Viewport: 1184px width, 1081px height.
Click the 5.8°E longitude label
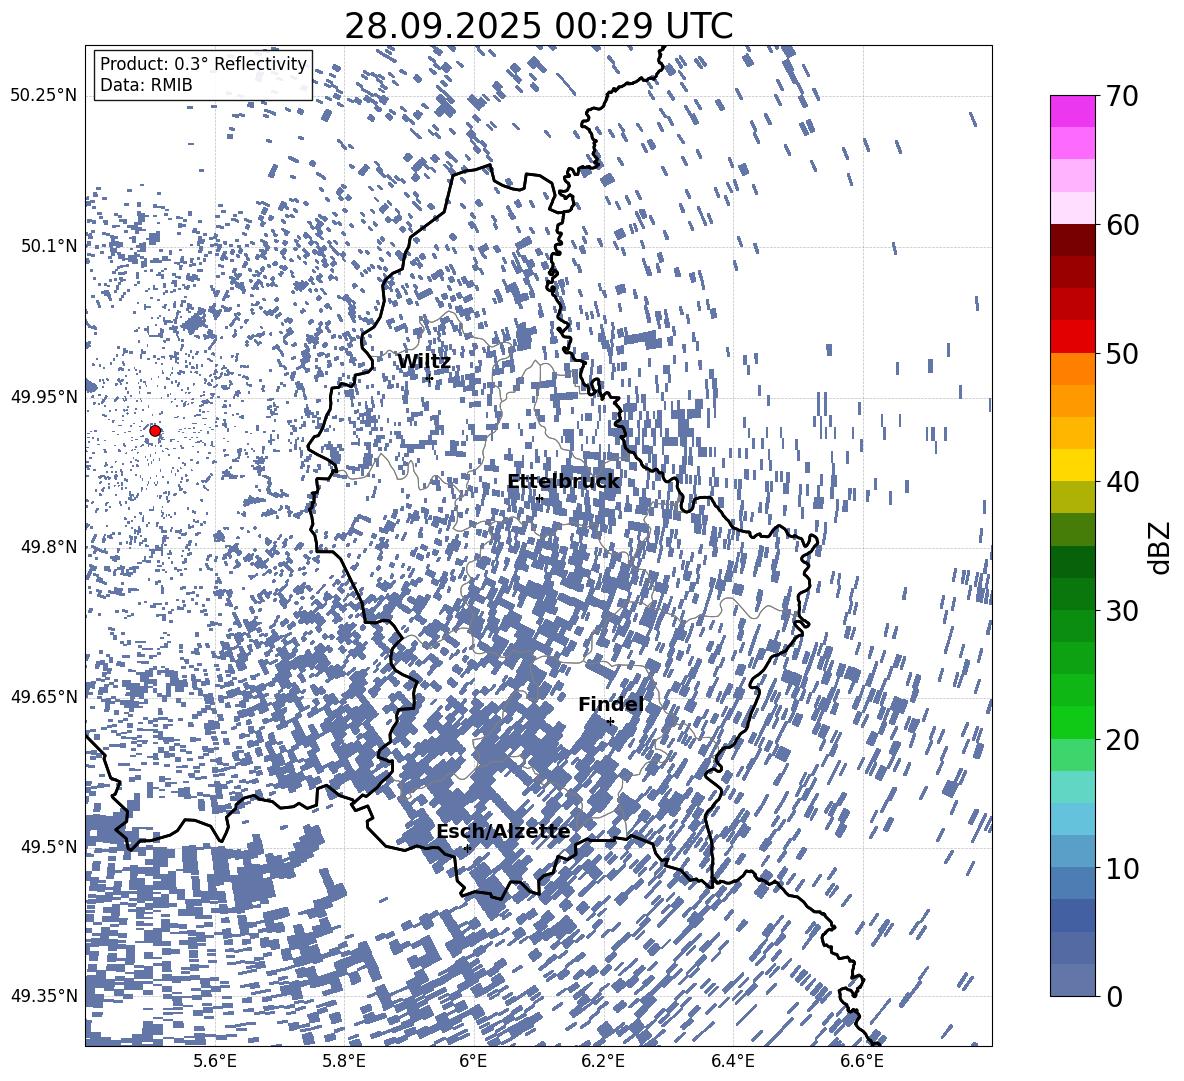point(344,1062)
